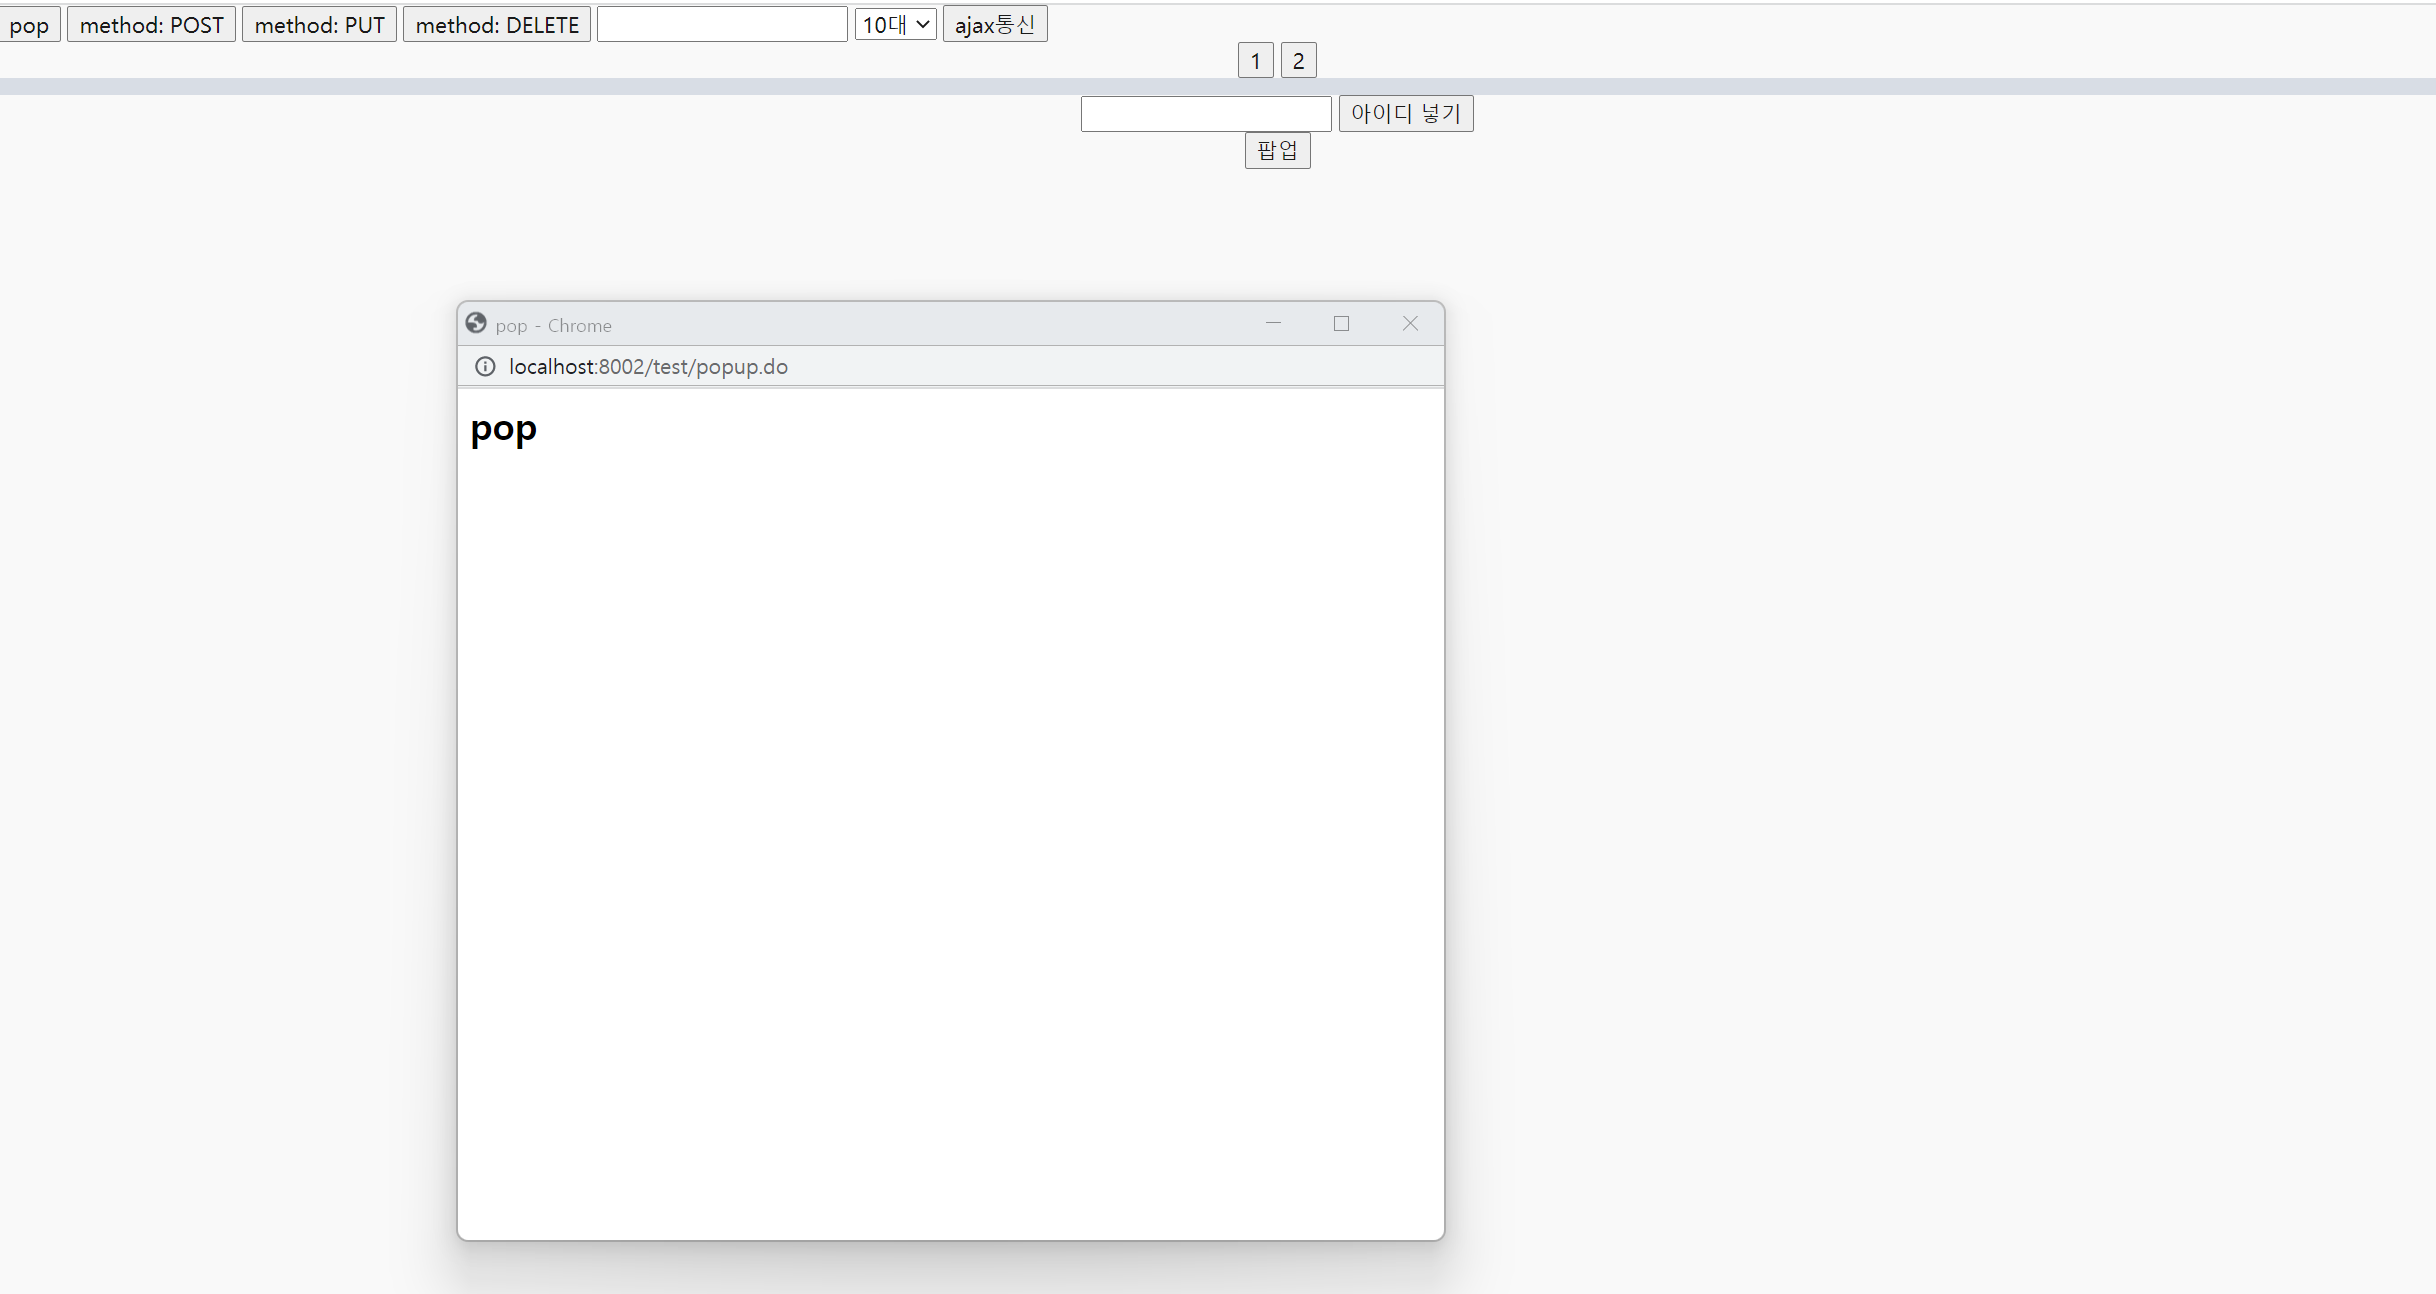The width and height of the screenshot is (2436, 1294).
Task: Click the ajax통신 button
Action: click(x=994, y=25)
